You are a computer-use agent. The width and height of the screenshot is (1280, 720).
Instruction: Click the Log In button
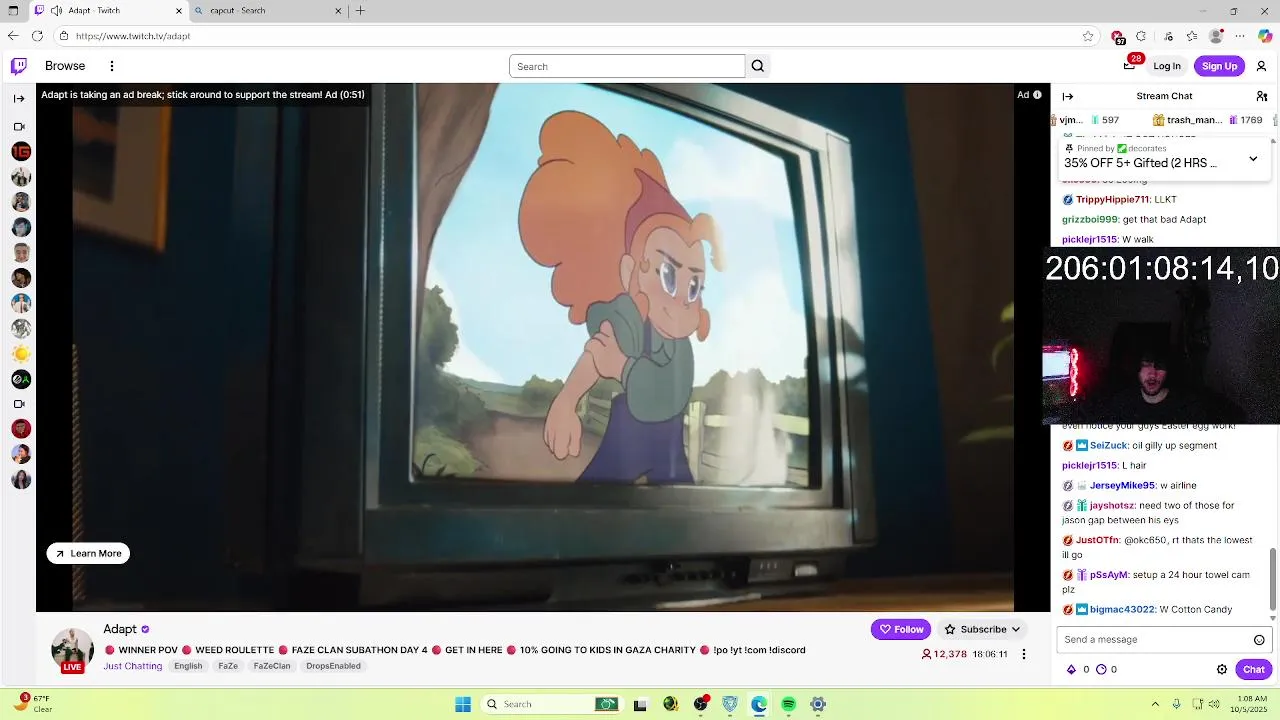tap(1167, 66)
